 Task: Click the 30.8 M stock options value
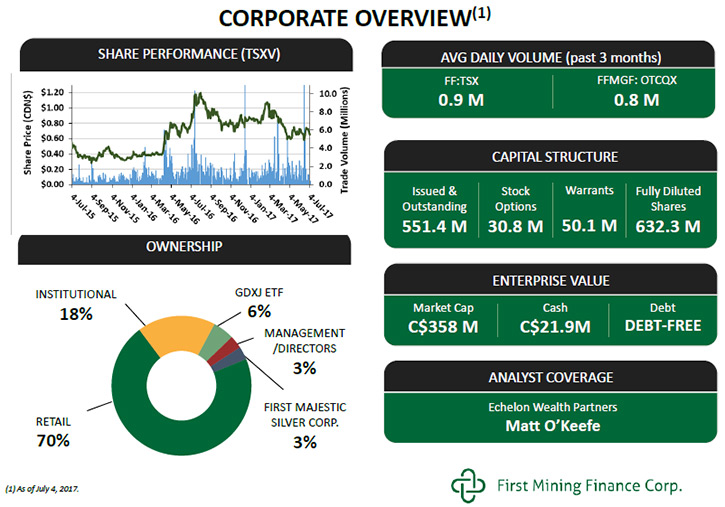pos(516,226)
